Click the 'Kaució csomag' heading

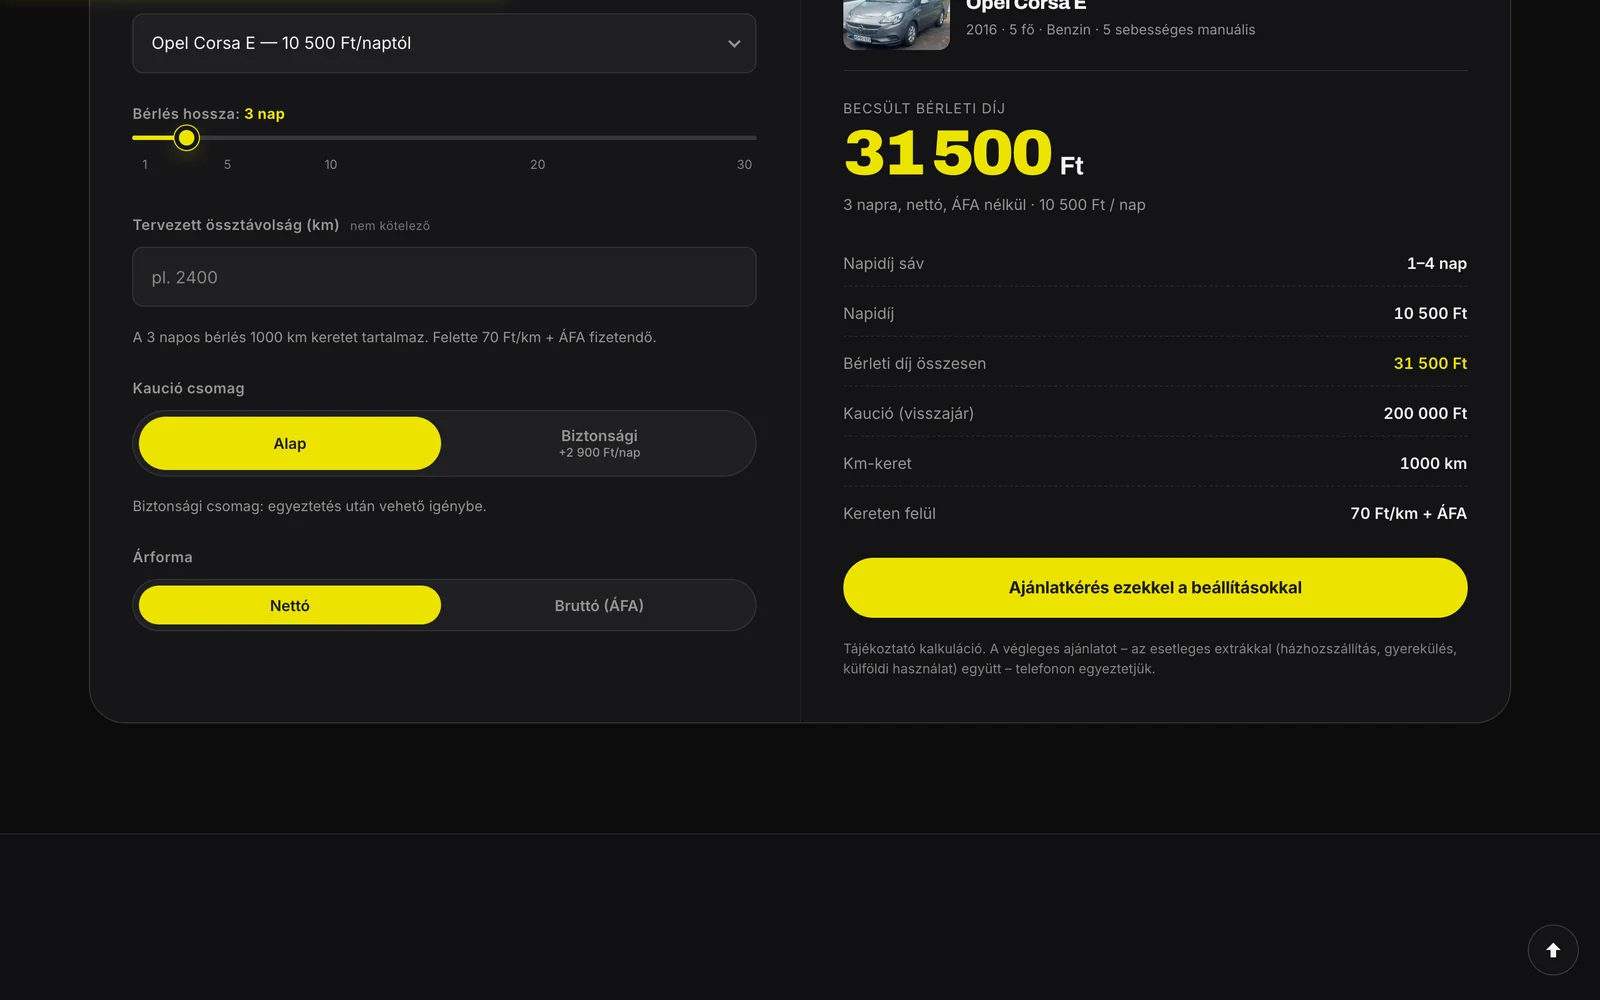pos(188,388)
